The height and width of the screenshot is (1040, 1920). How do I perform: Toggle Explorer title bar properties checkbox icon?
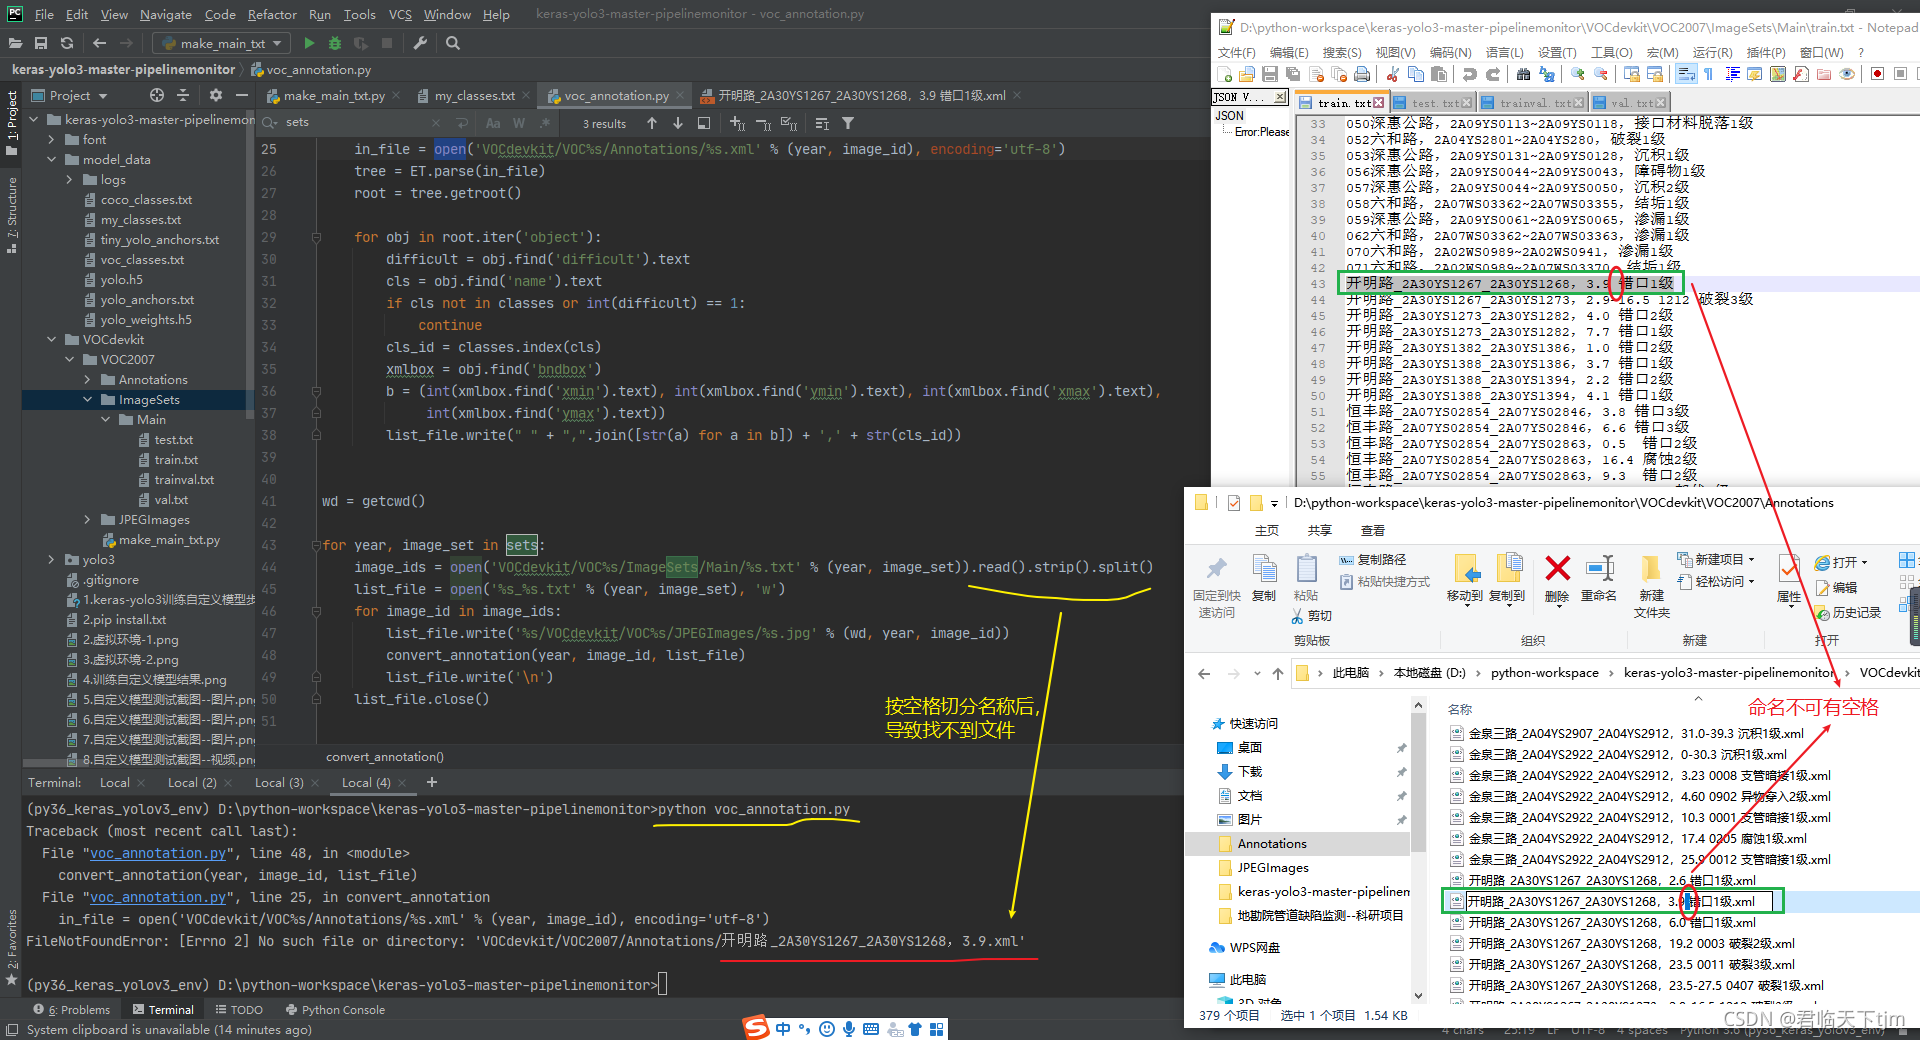(1234, 503)
